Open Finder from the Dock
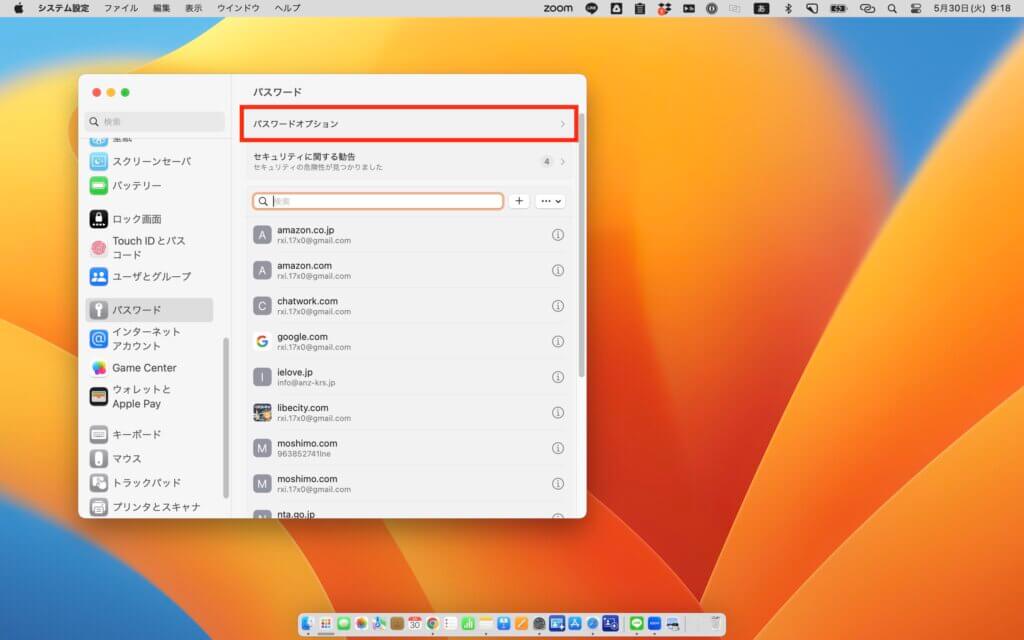Viewport: 1024px width, 640px height. [x=308, y=624]
